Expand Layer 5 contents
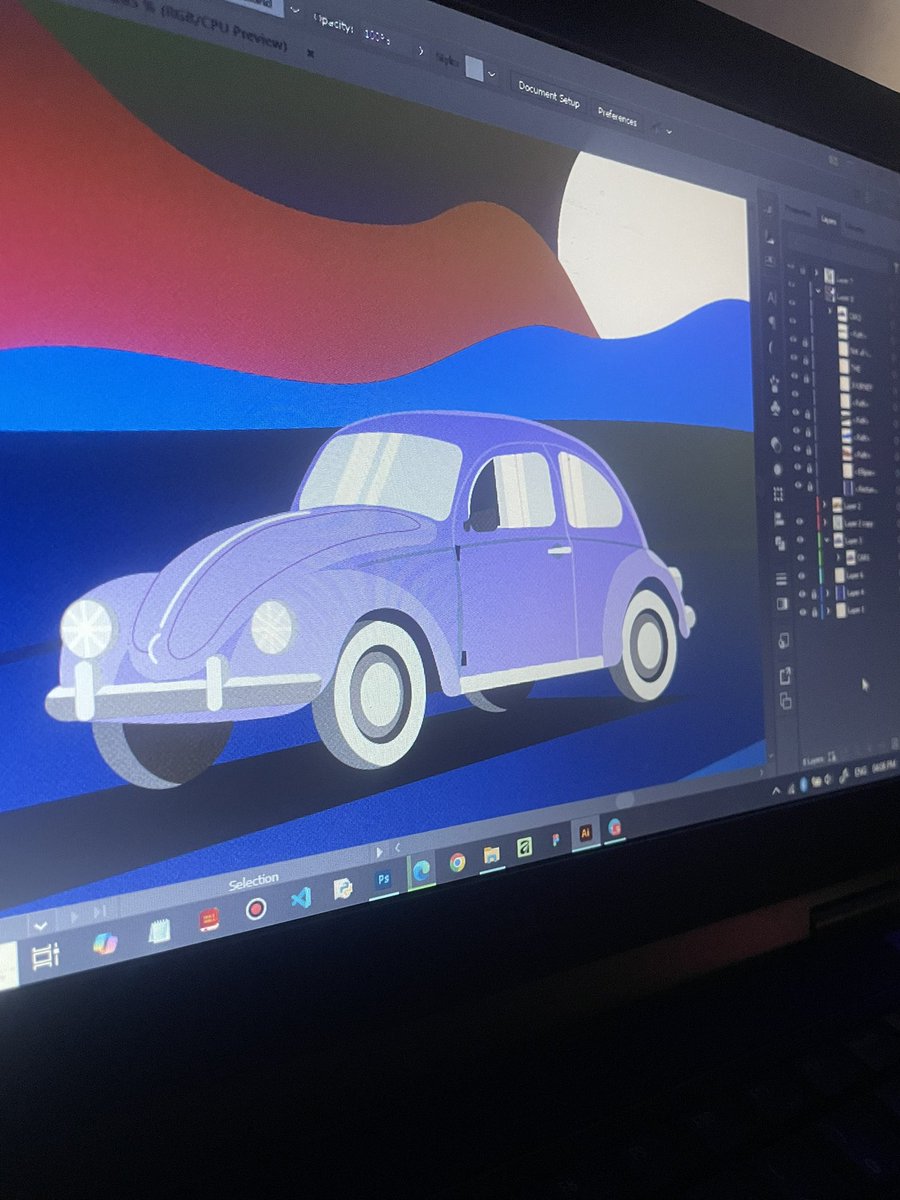 828,611
